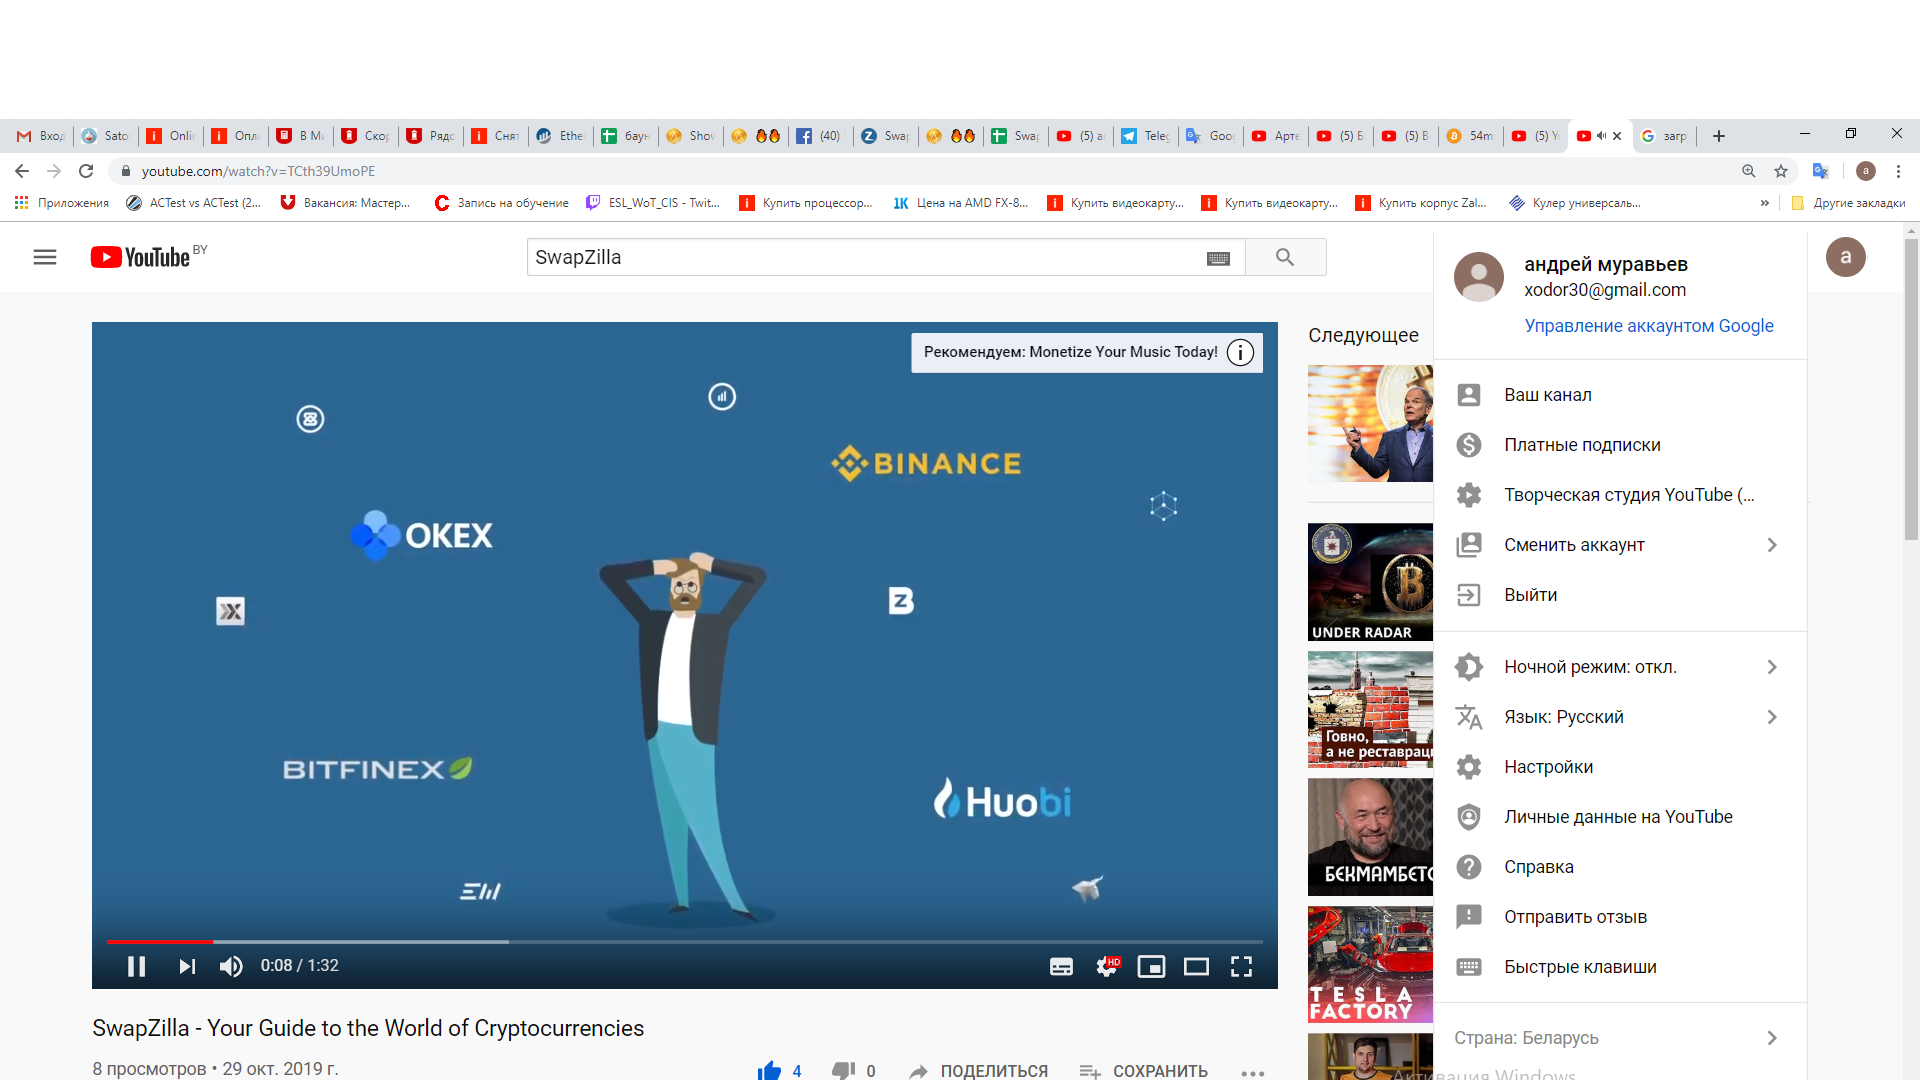This screenshot has width=1920, height=1080.
Task: Open Управление аккаунтом Google link
Action: tap(1649, 326)
